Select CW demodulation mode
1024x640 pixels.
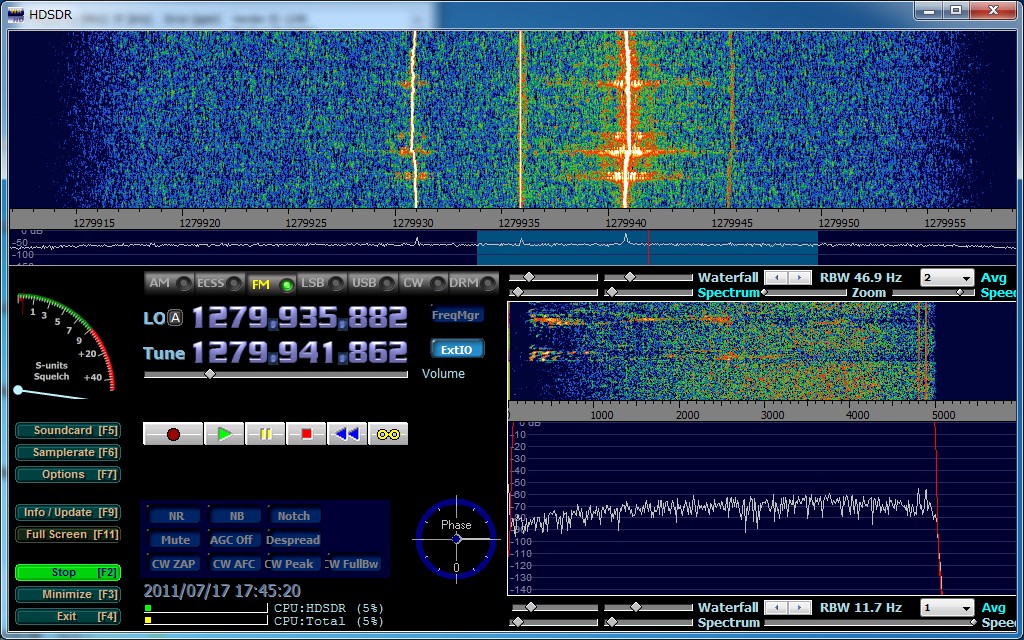pos(423,283)
